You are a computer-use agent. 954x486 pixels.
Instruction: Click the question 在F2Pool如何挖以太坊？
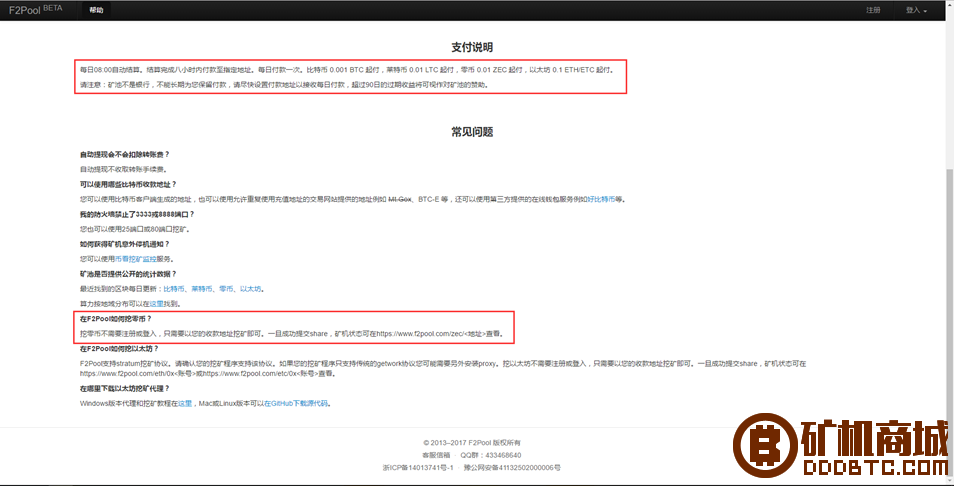click(x=119, y=349)
